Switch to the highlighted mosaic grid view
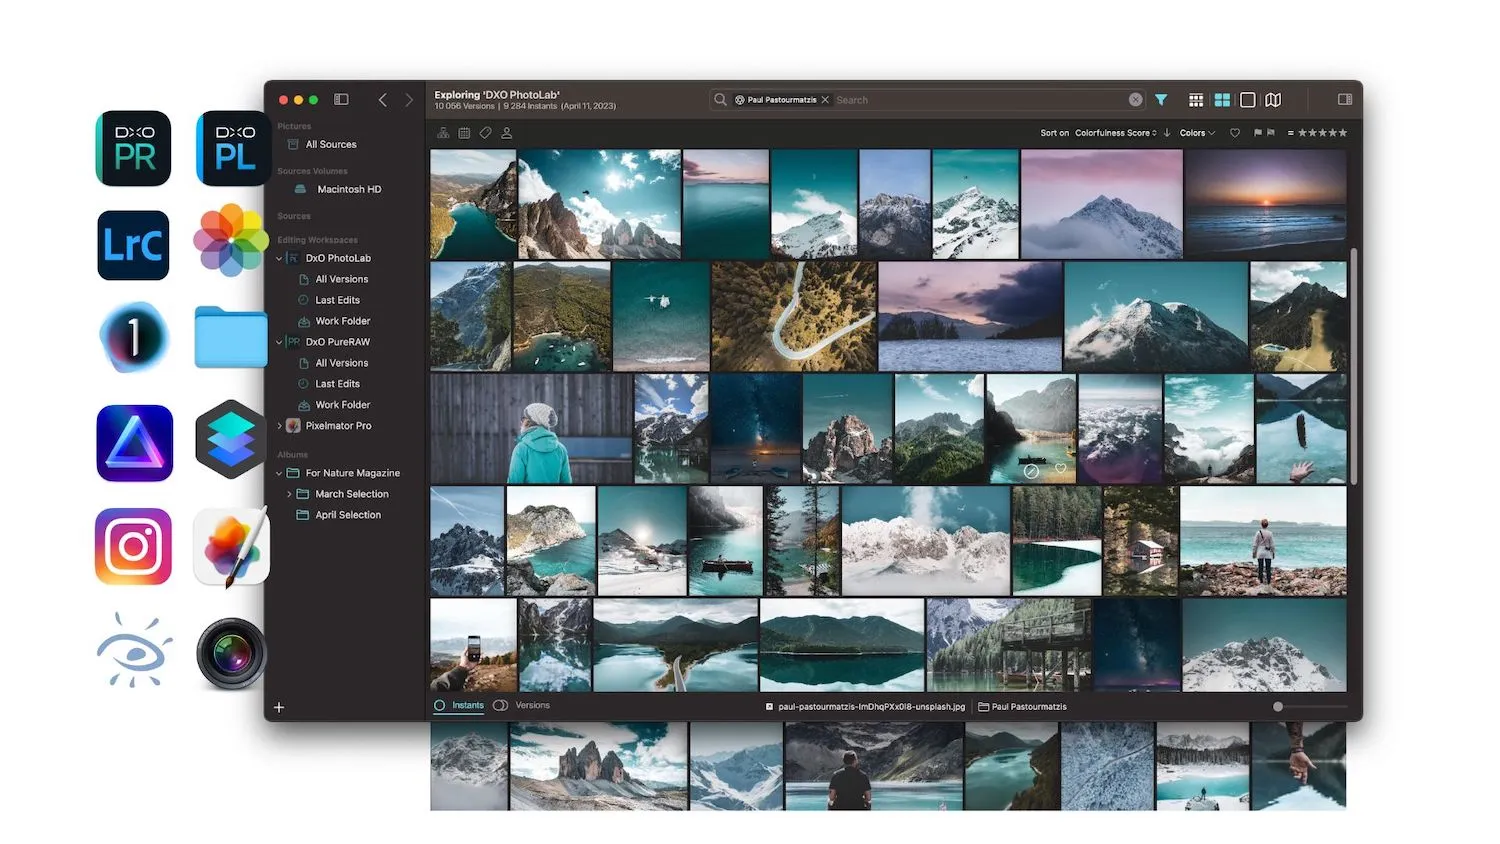 [1222, 100]
